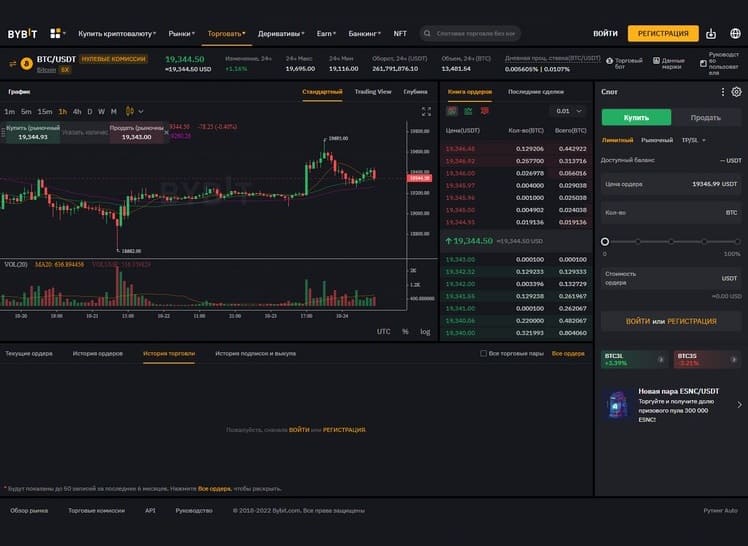Image resolution: width=748 pixels, height=546 pixels.
Task: Click the All Orders link beside checkbox
Action: 568,353
